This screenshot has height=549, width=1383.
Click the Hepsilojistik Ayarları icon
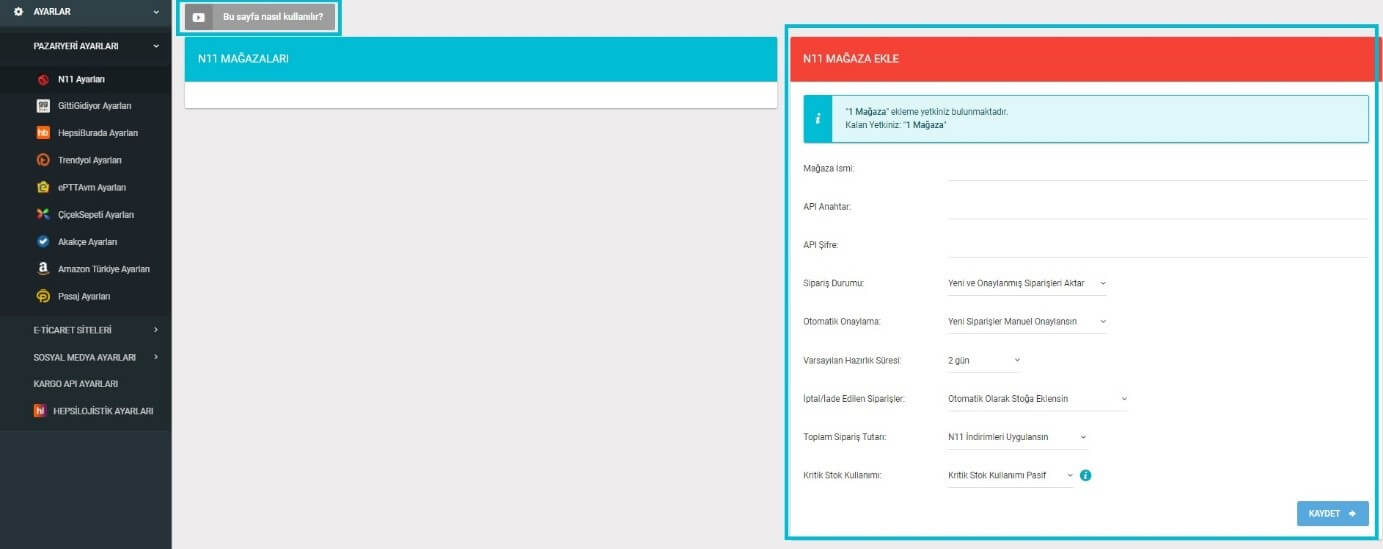coord(41,411)
